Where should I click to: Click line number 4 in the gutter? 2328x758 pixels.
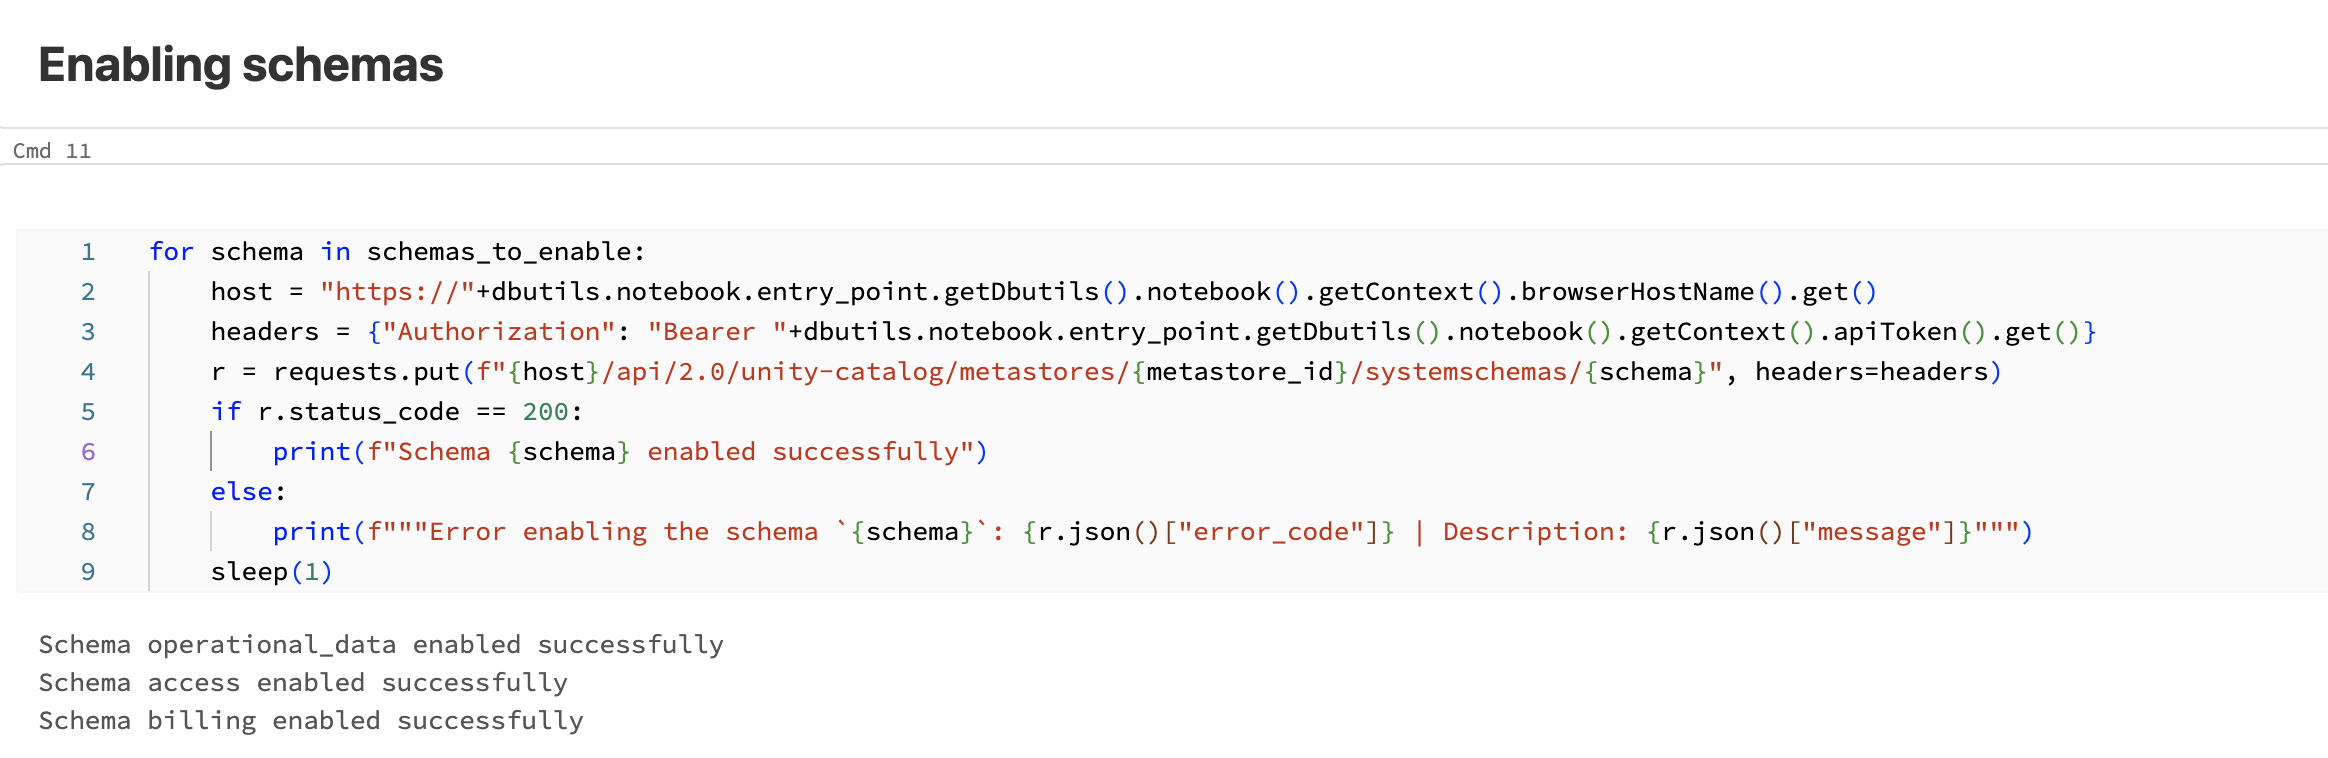coord(88,372)
